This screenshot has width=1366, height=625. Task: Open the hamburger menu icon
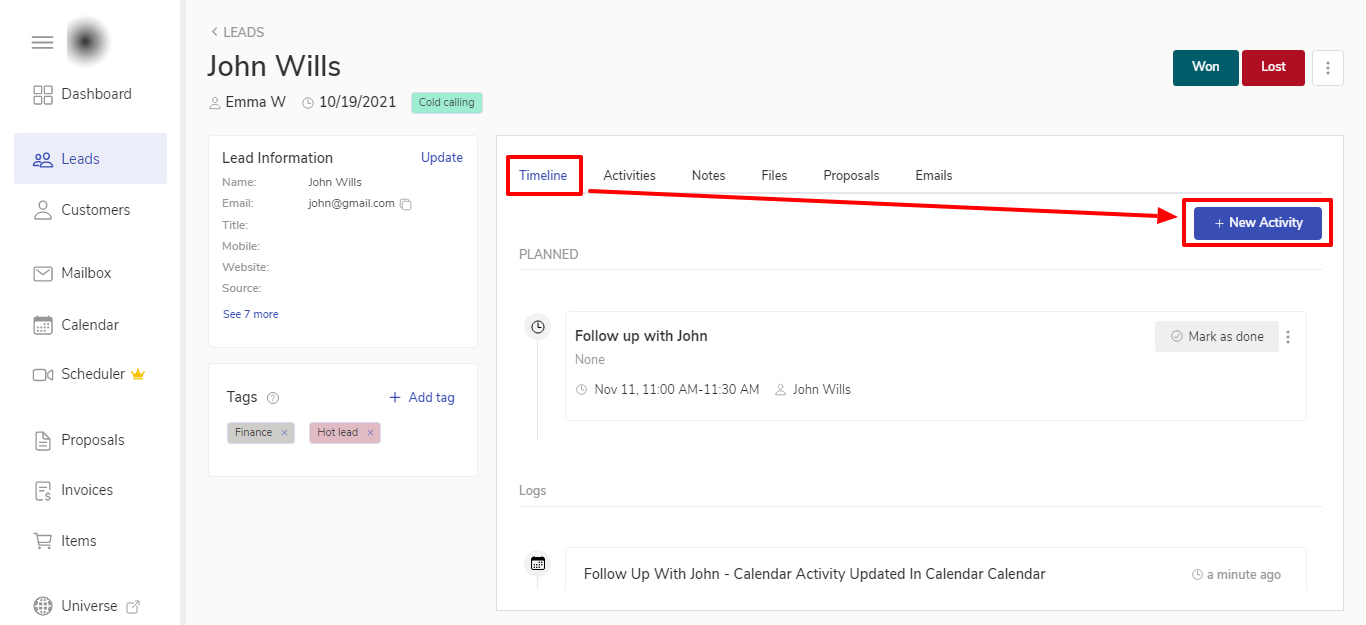[x=42, y=42]
